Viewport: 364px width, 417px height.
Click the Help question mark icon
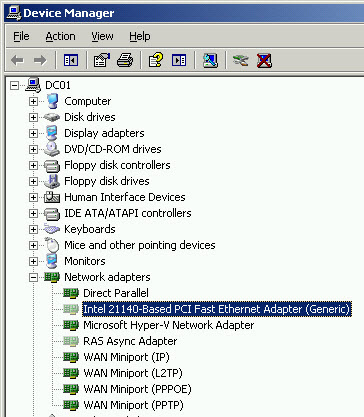(x=155, y=60)
